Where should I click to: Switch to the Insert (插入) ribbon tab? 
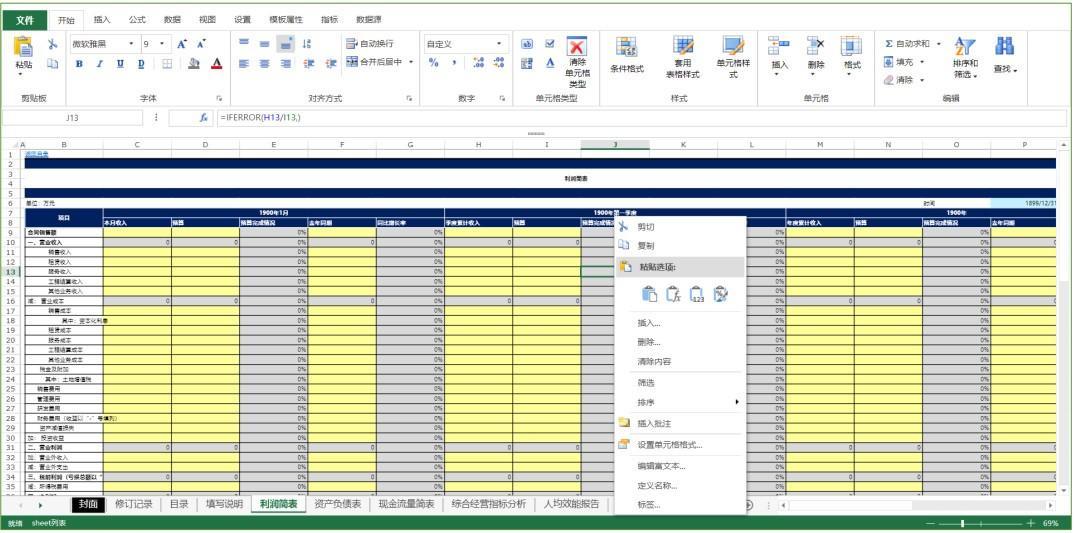pyautogui.click(x=102, y=20)
